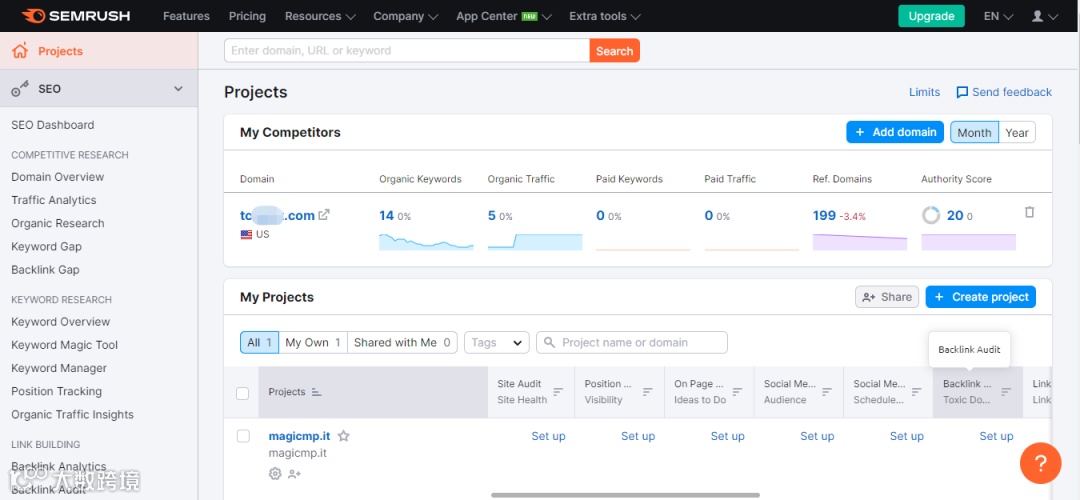
Task: Open the Send feedback link
Action: (1003, 92)
